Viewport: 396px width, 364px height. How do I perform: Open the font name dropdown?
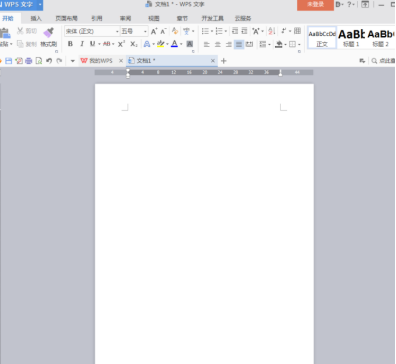point(117,31)
